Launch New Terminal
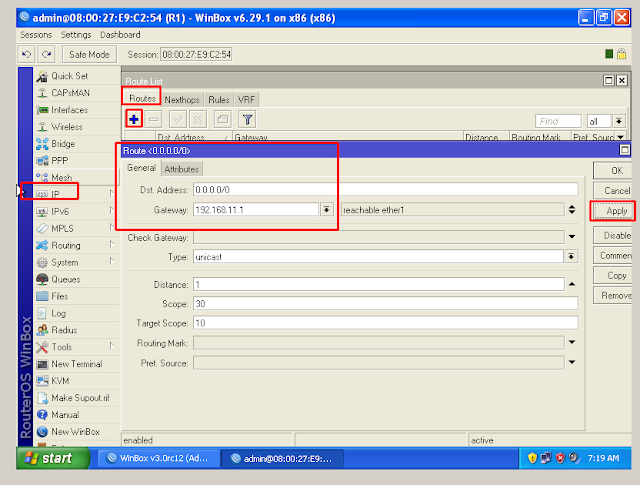 [x=76, y=364]
